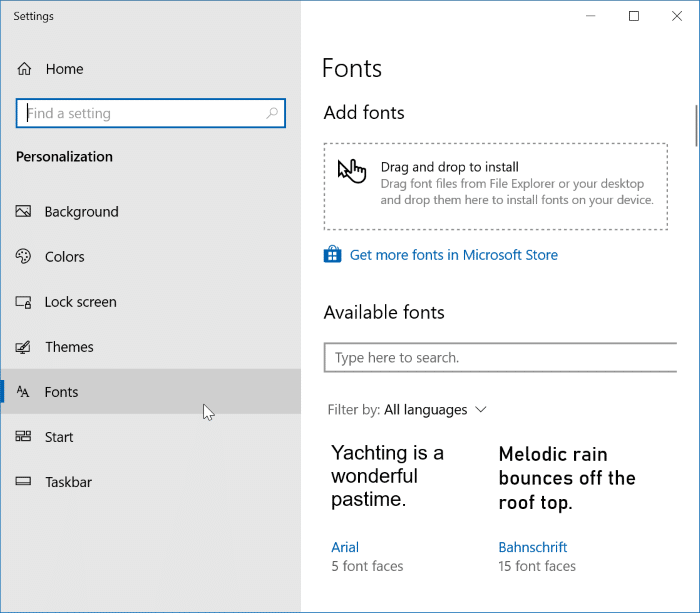Click the '5 font faces' text
Screen dimensions: 700x613
pos(367,566)
